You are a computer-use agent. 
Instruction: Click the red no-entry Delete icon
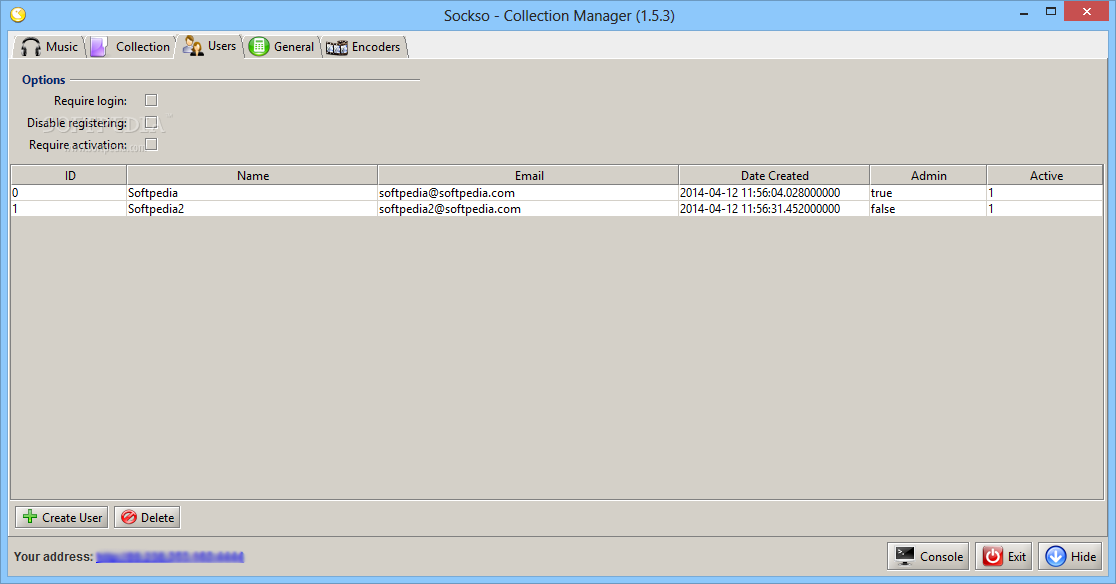[129, 517]
